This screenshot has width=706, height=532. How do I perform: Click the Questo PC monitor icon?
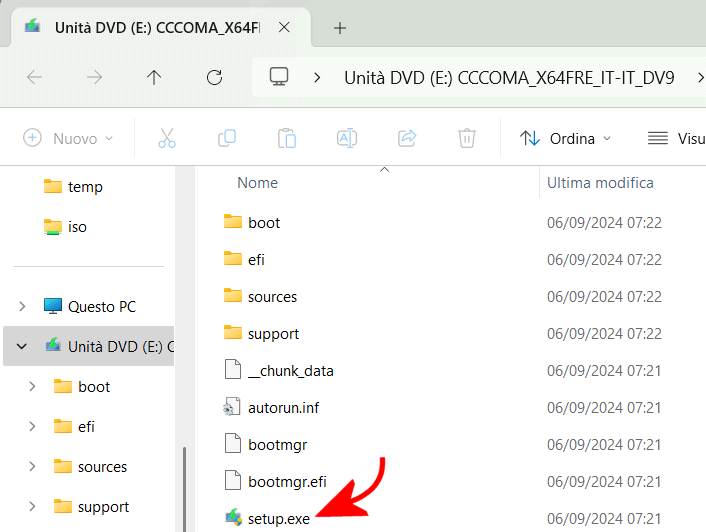(x=53, y=306)
